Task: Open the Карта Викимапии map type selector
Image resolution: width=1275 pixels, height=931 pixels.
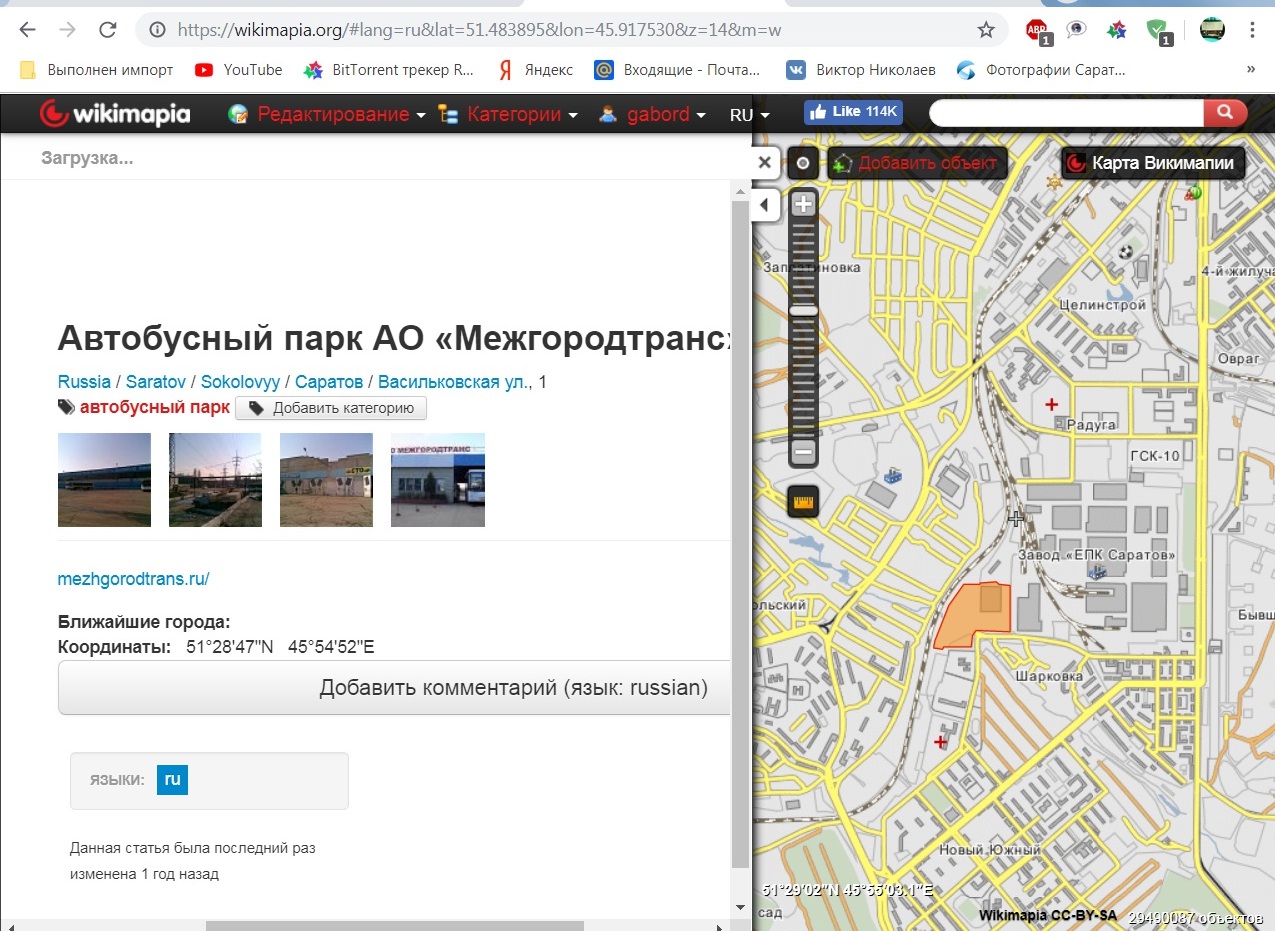Action: pyautogui.click(x=1152, y=163)
